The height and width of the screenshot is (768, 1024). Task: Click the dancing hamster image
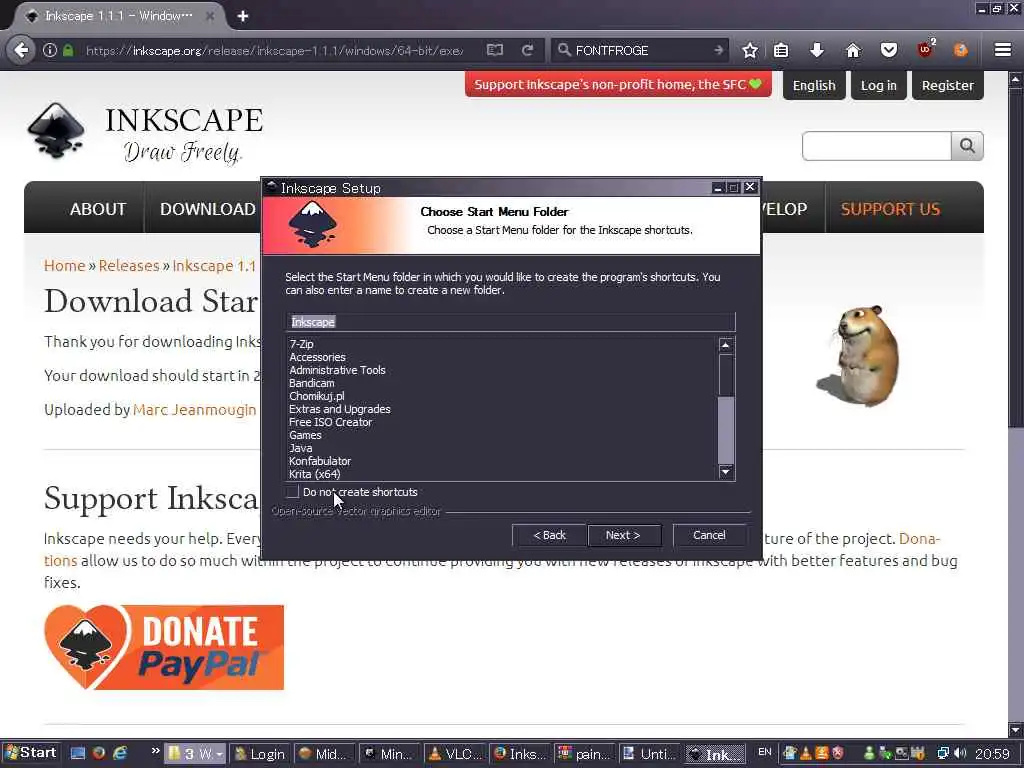[x=859, y=356]
